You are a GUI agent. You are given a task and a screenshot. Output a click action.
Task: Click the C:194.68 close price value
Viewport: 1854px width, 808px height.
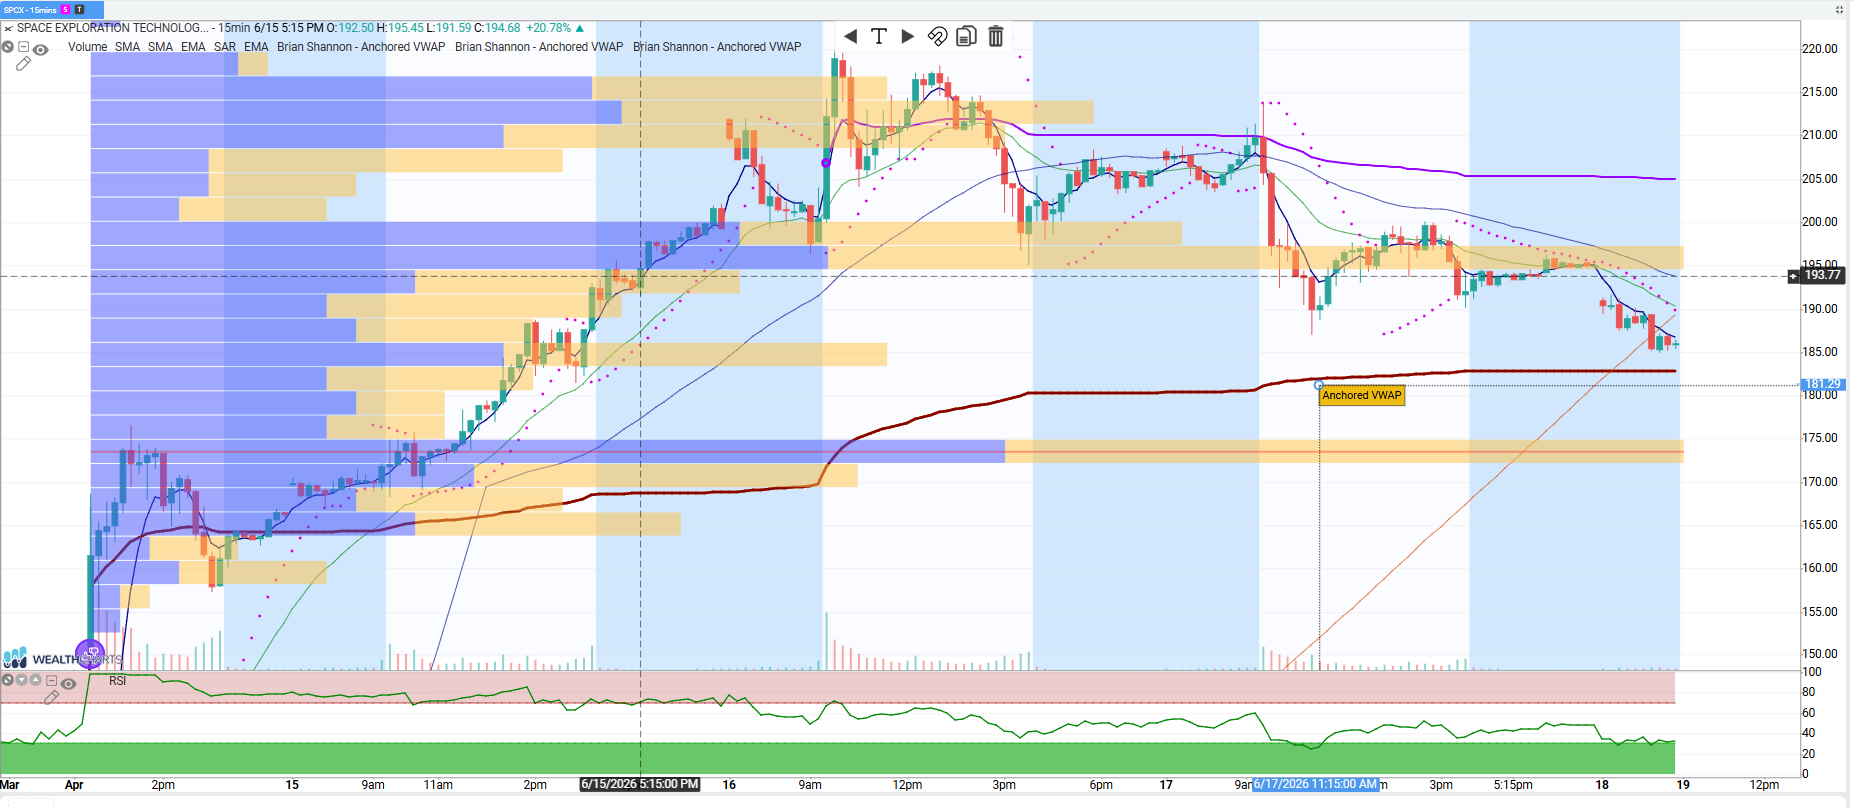pos(496,28)
